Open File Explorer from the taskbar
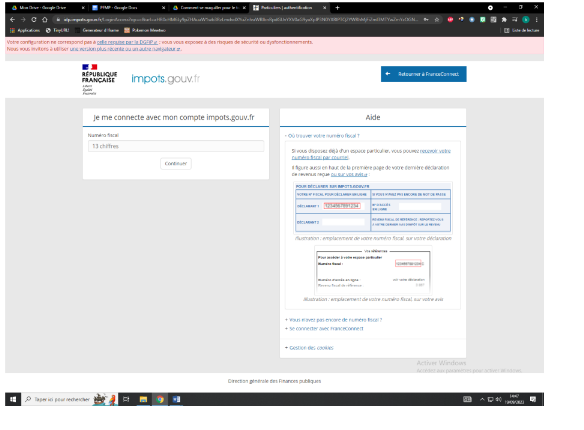The height and width of the screenshot is (430, 584). tap(143, 399)
